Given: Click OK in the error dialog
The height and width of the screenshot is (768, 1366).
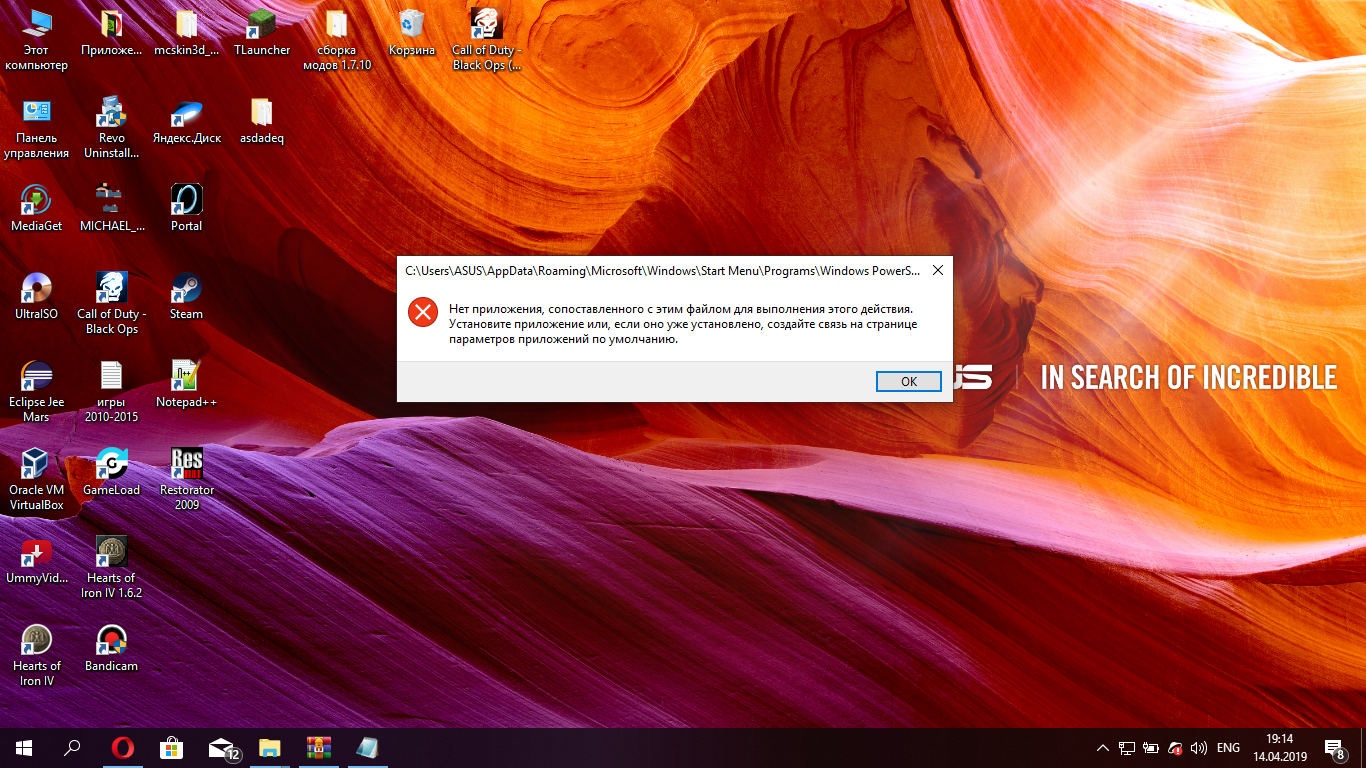Looking at the screenshot, I should tap(908, 381).
